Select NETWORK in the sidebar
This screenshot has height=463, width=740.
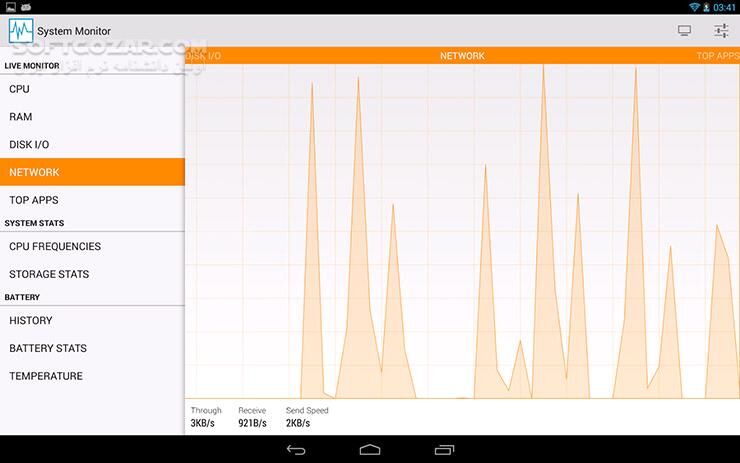click(x=92, y=172)
